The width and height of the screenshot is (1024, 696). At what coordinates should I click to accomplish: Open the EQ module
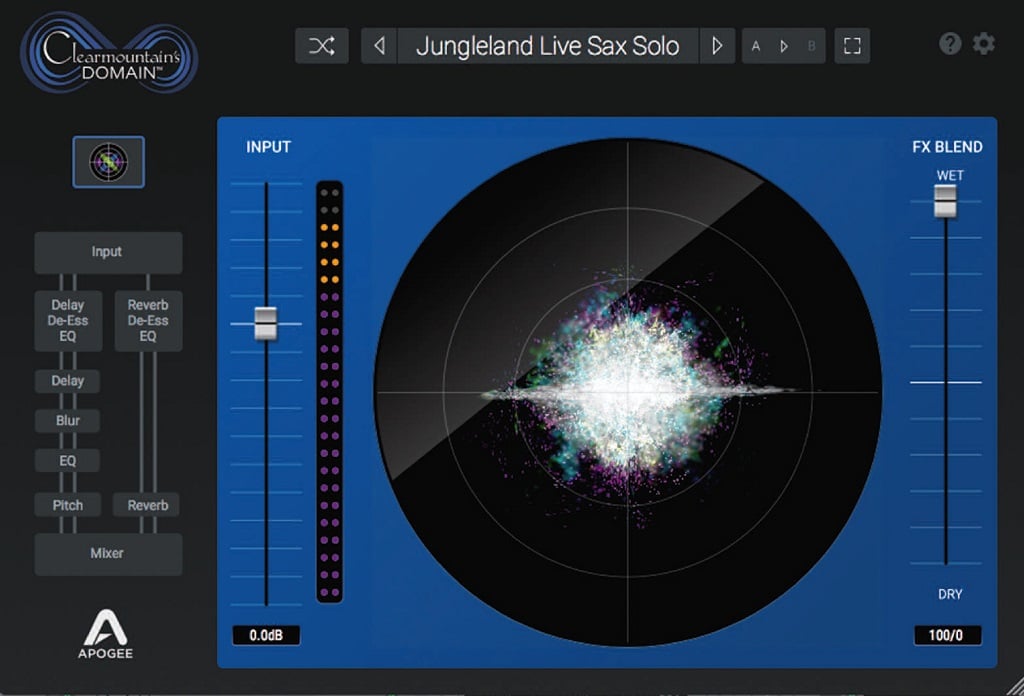click(67, 460)
